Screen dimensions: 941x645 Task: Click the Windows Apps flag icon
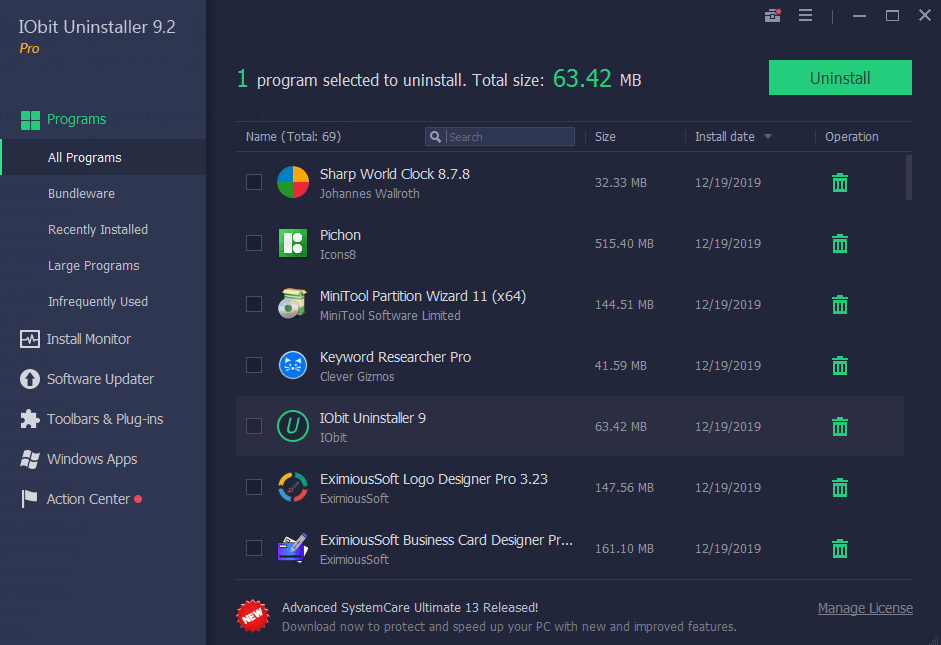[x=30, y=459]
